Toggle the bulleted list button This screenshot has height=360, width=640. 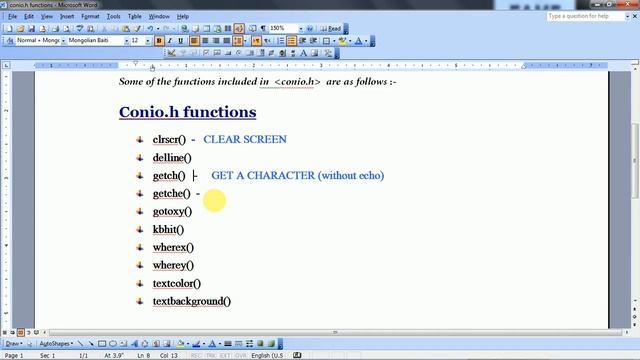(x=291, y=41)
